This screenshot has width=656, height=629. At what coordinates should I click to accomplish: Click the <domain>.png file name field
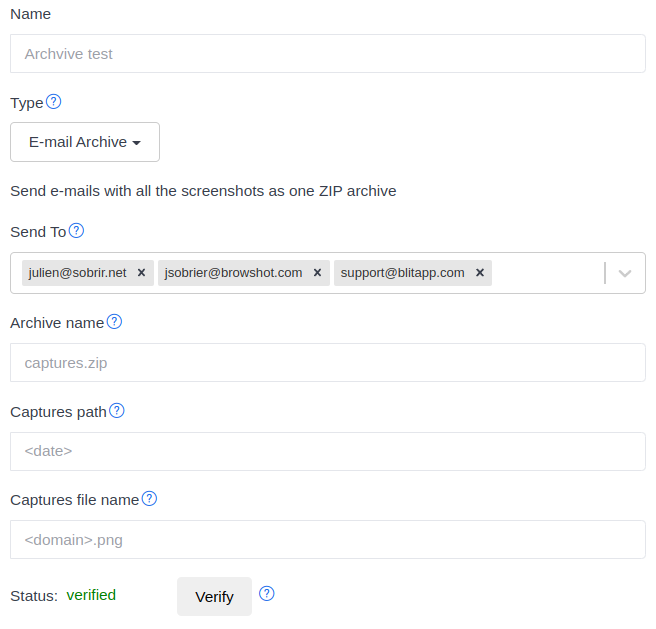328,540
